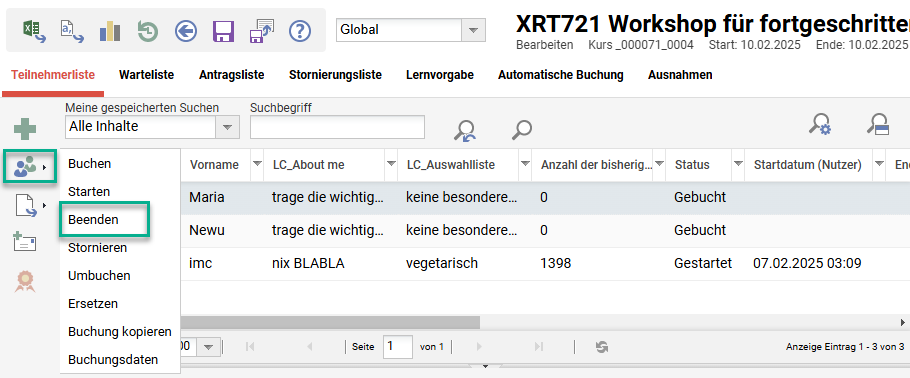The height and width of the screenshot is (378, 910).
Task: Open the Global dropdown
Action: (x=473, y=30)
